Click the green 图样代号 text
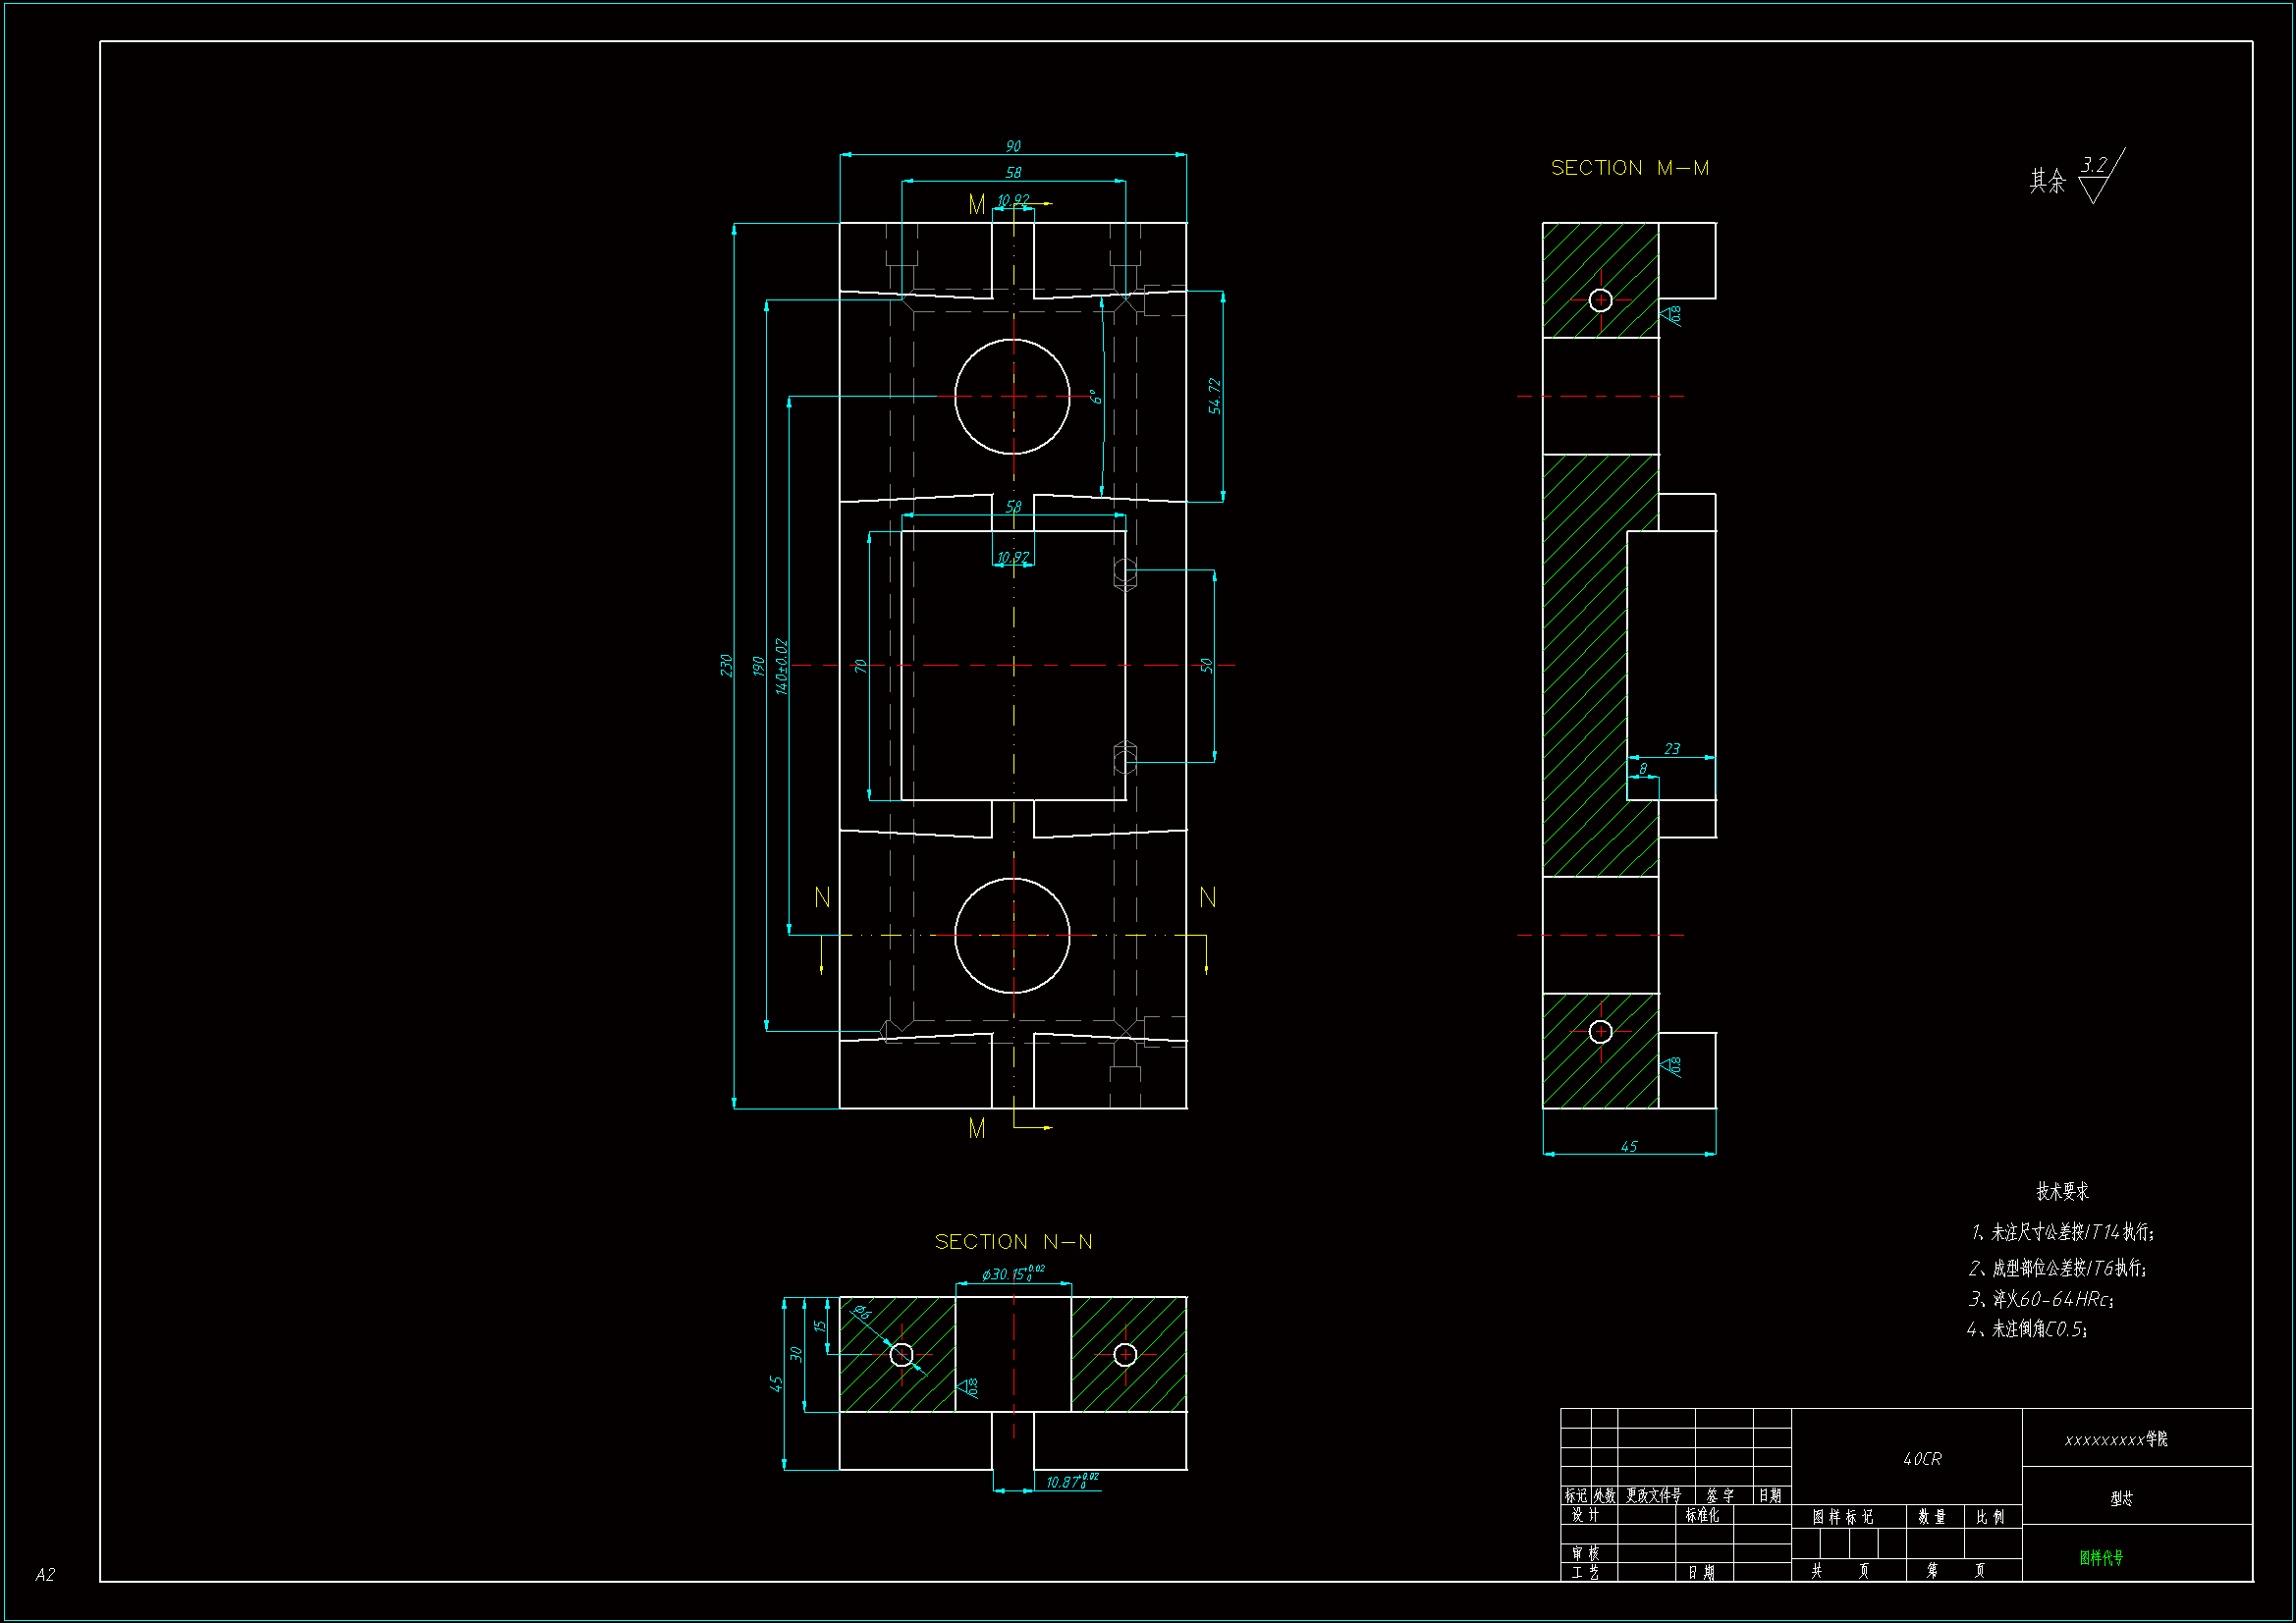This screenshot has width=2296, height=1623. tap(2101, 1557)
